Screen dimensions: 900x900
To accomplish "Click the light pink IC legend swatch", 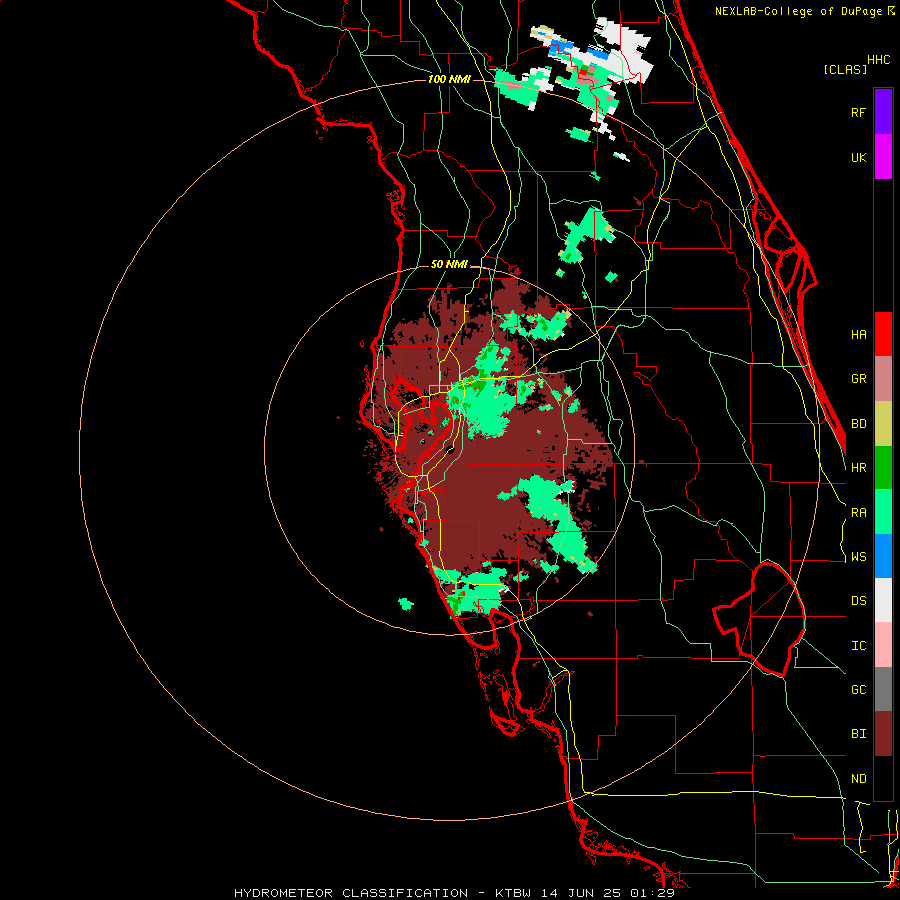I will (883, 645).
